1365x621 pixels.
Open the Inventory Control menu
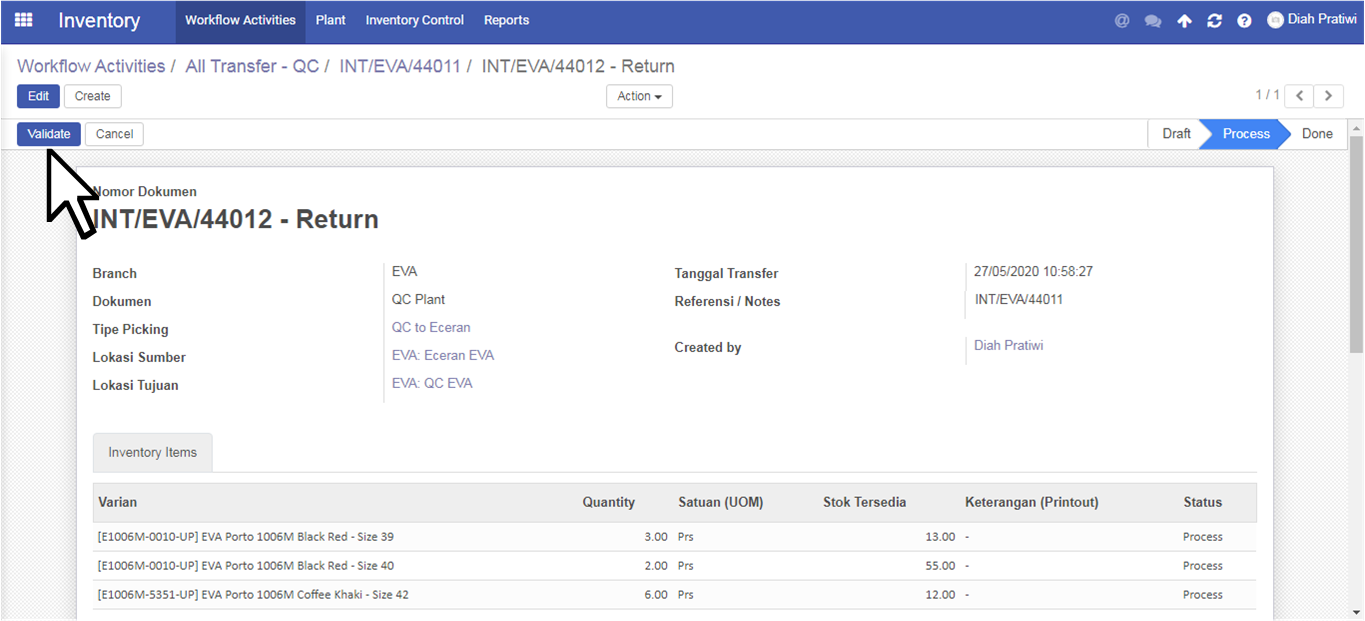pos(415,20)
